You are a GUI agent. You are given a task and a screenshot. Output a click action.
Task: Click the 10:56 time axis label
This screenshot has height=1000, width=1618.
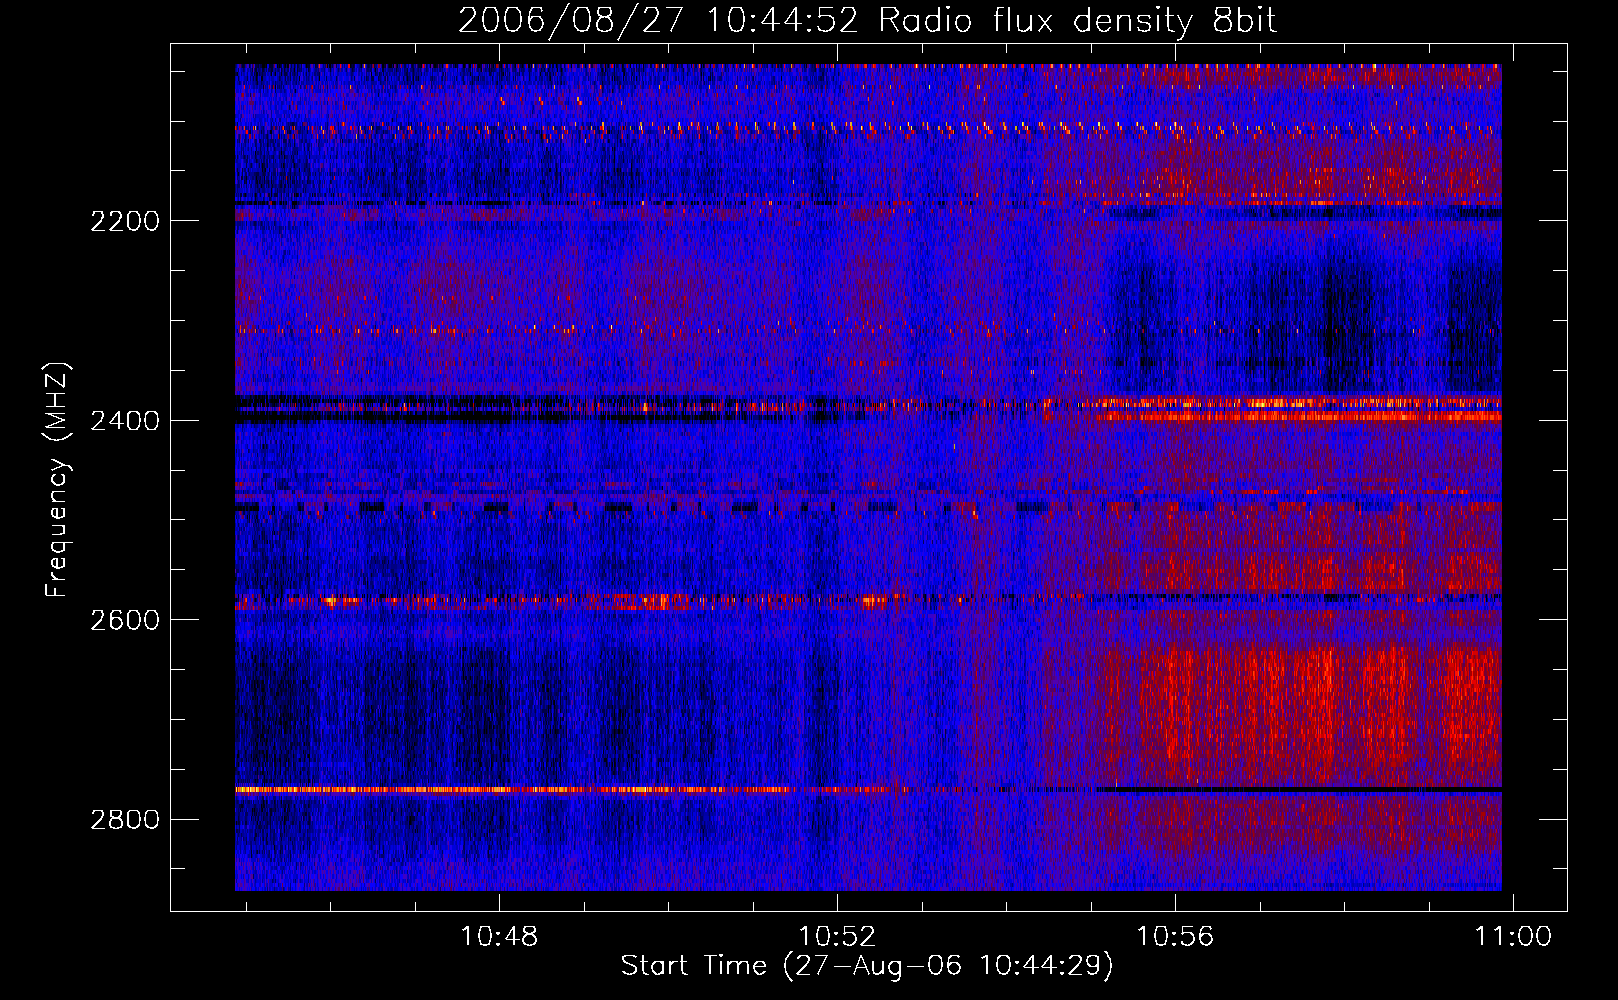(x=1175, y=937)
